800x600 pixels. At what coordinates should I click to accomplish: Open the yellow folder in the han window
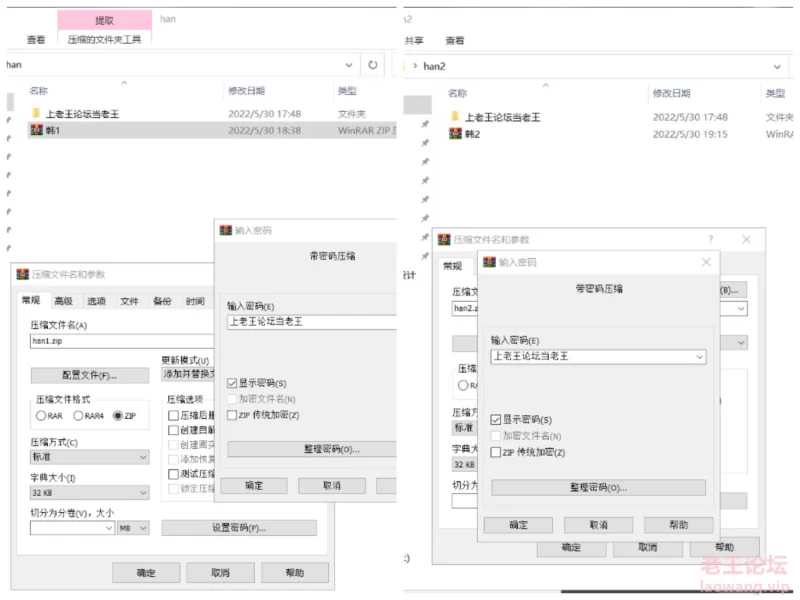(x=36, y=113)
